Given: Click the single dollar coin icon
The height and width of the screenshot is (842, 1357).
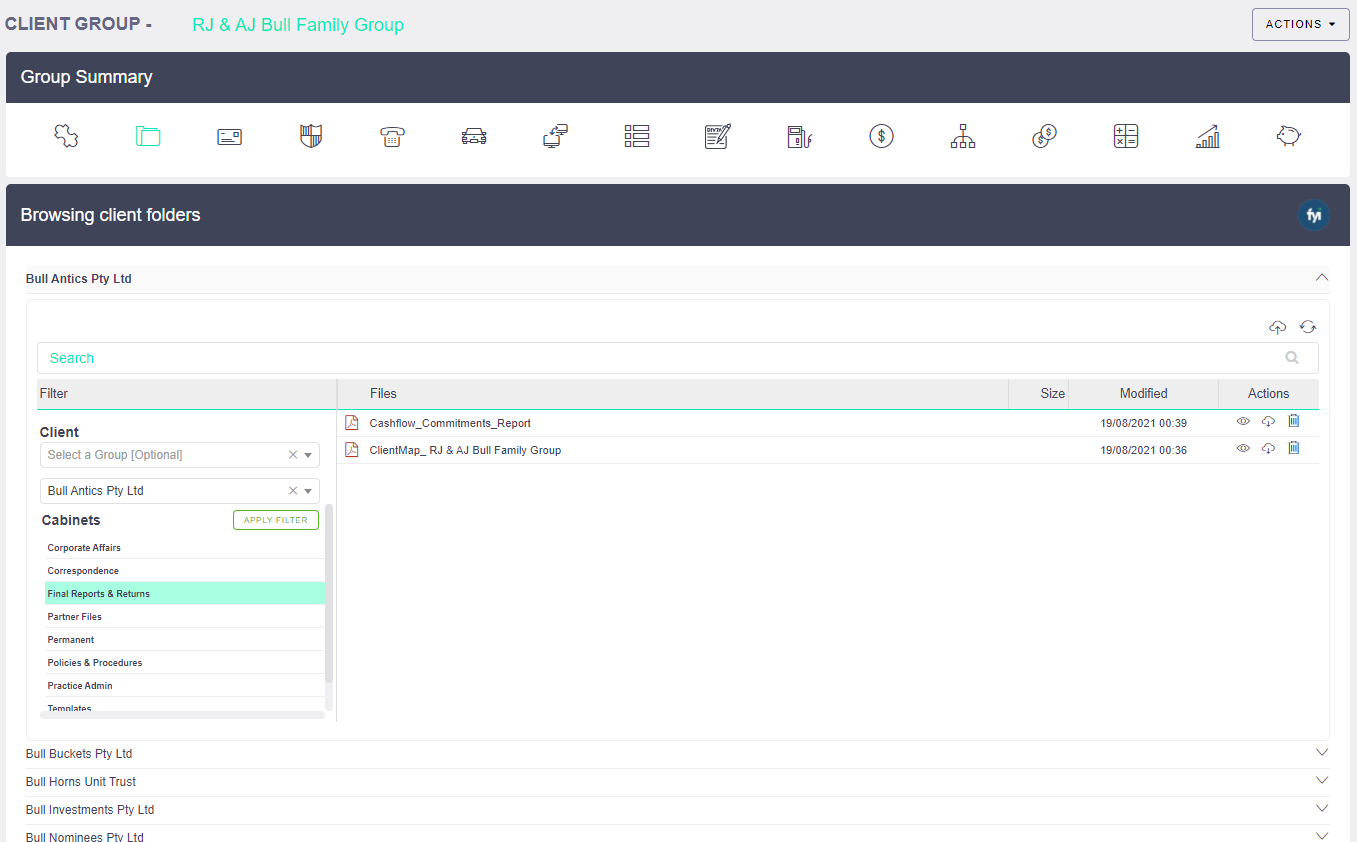Looking at the screenshot, I should point(881,136).
